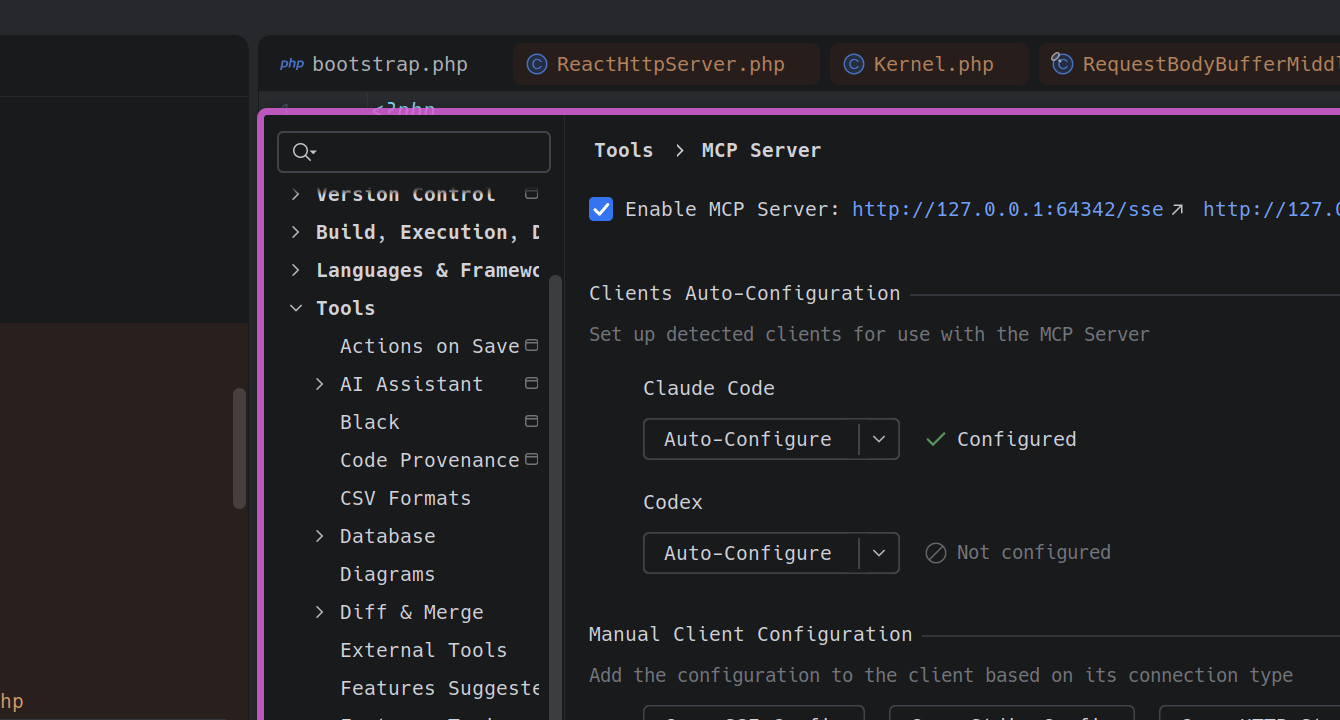1340x720 pixels.
Task: Select Actions on Save settings
Action: 429,346
